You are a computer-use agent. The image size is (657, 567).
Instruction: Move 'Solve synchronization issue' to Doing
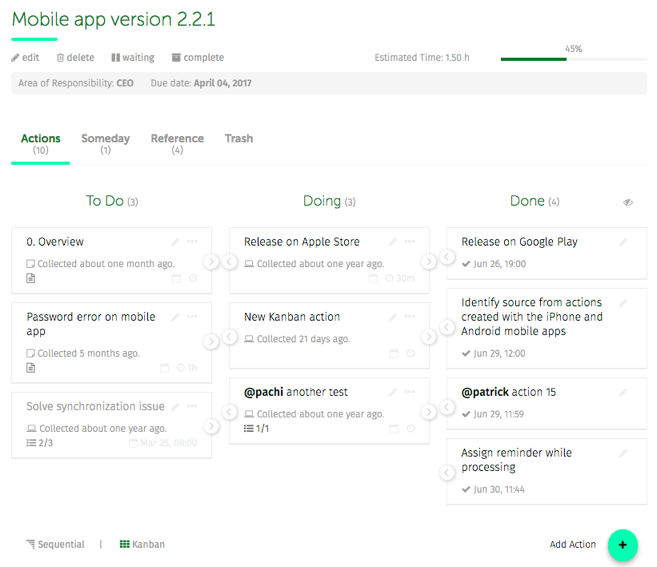[211, 427]
